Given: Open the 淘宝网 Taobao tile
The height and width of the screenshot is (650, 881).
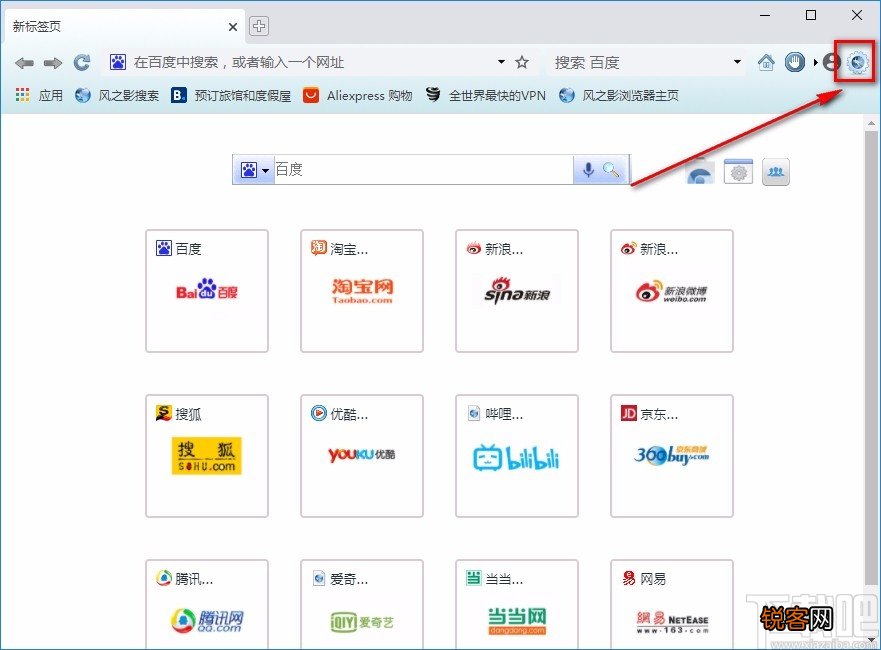Looking at the screenshot, I should 362,291.
